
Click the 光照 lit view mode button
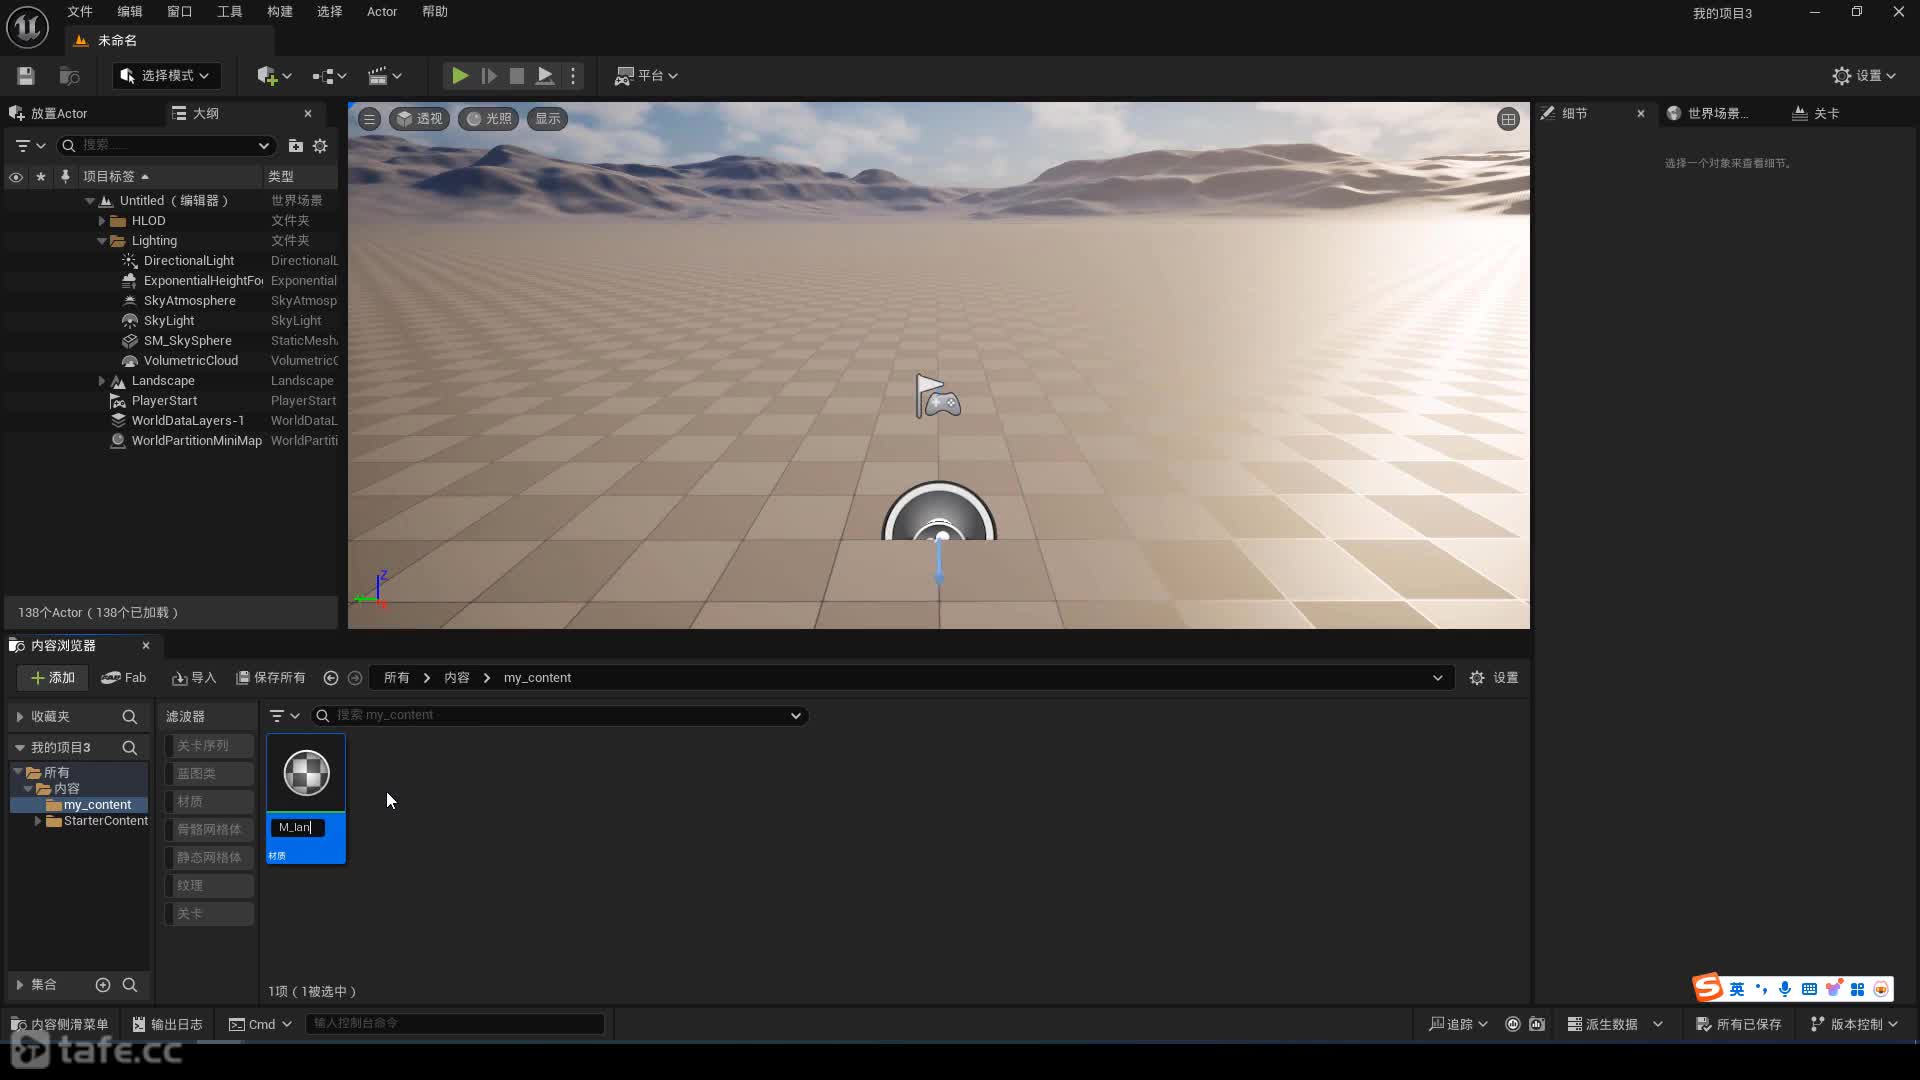click(489, 119)
